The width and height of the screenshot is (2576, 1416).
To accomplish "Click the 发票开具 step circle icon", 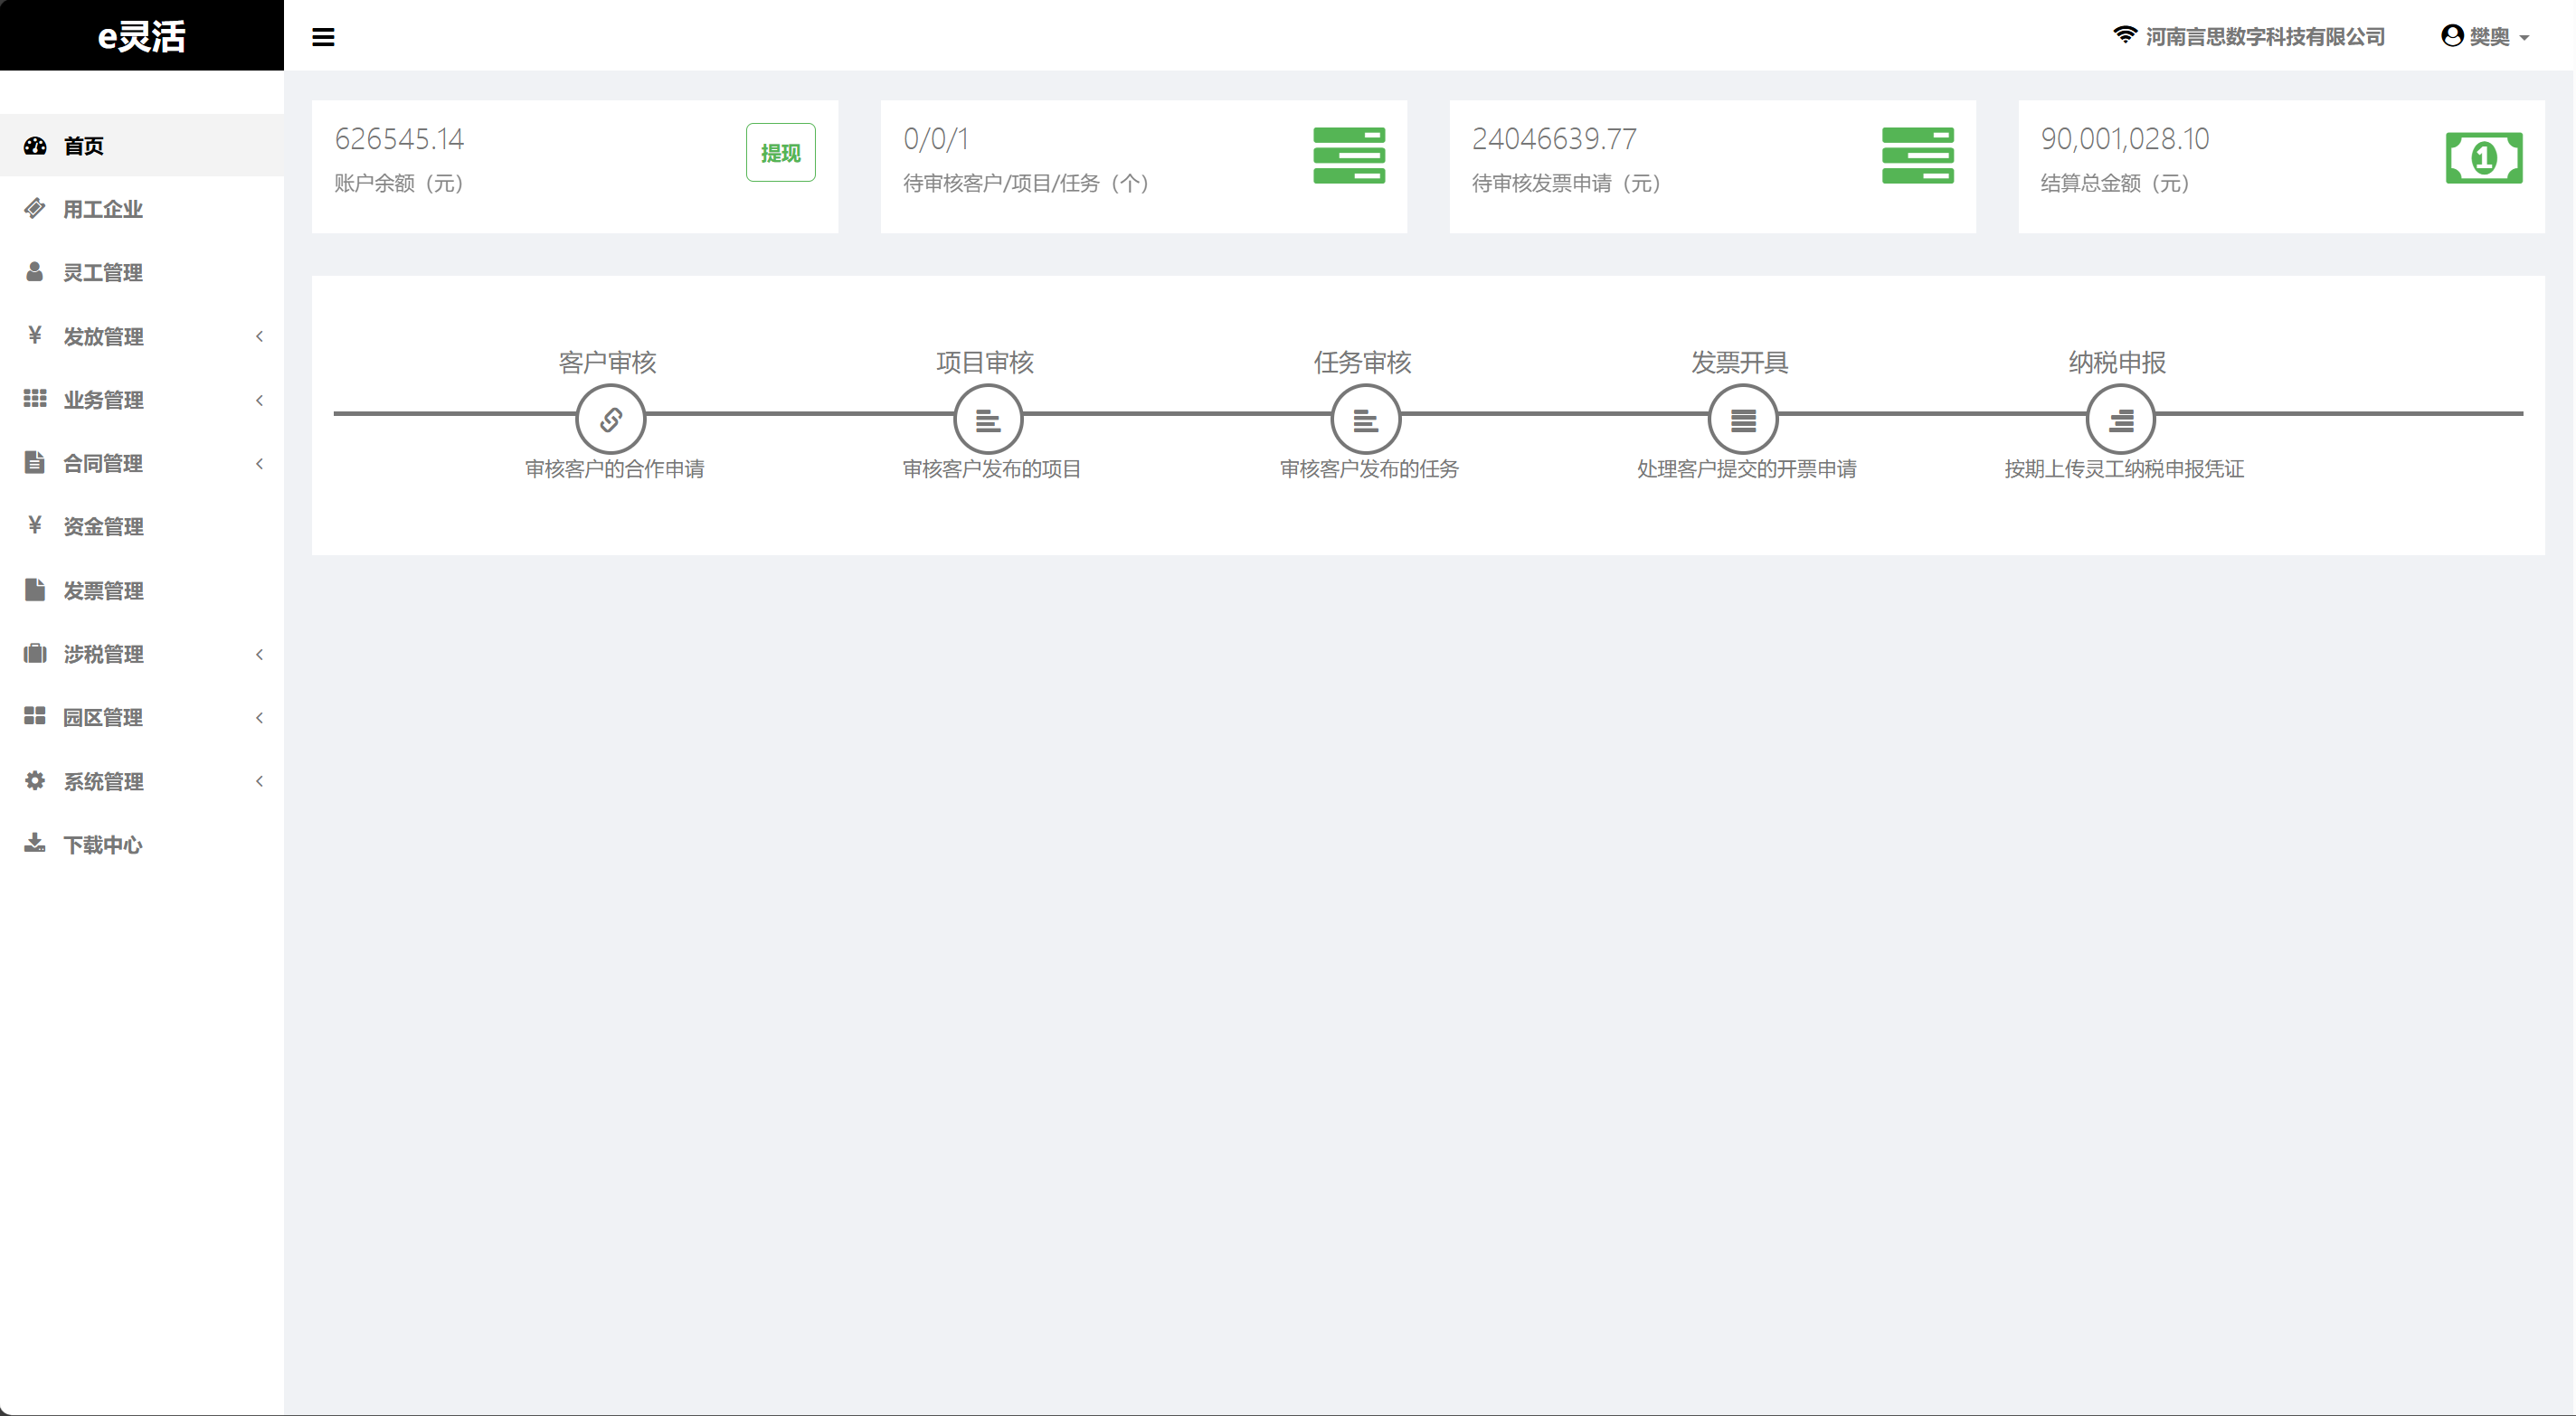I will [1742, 419].
